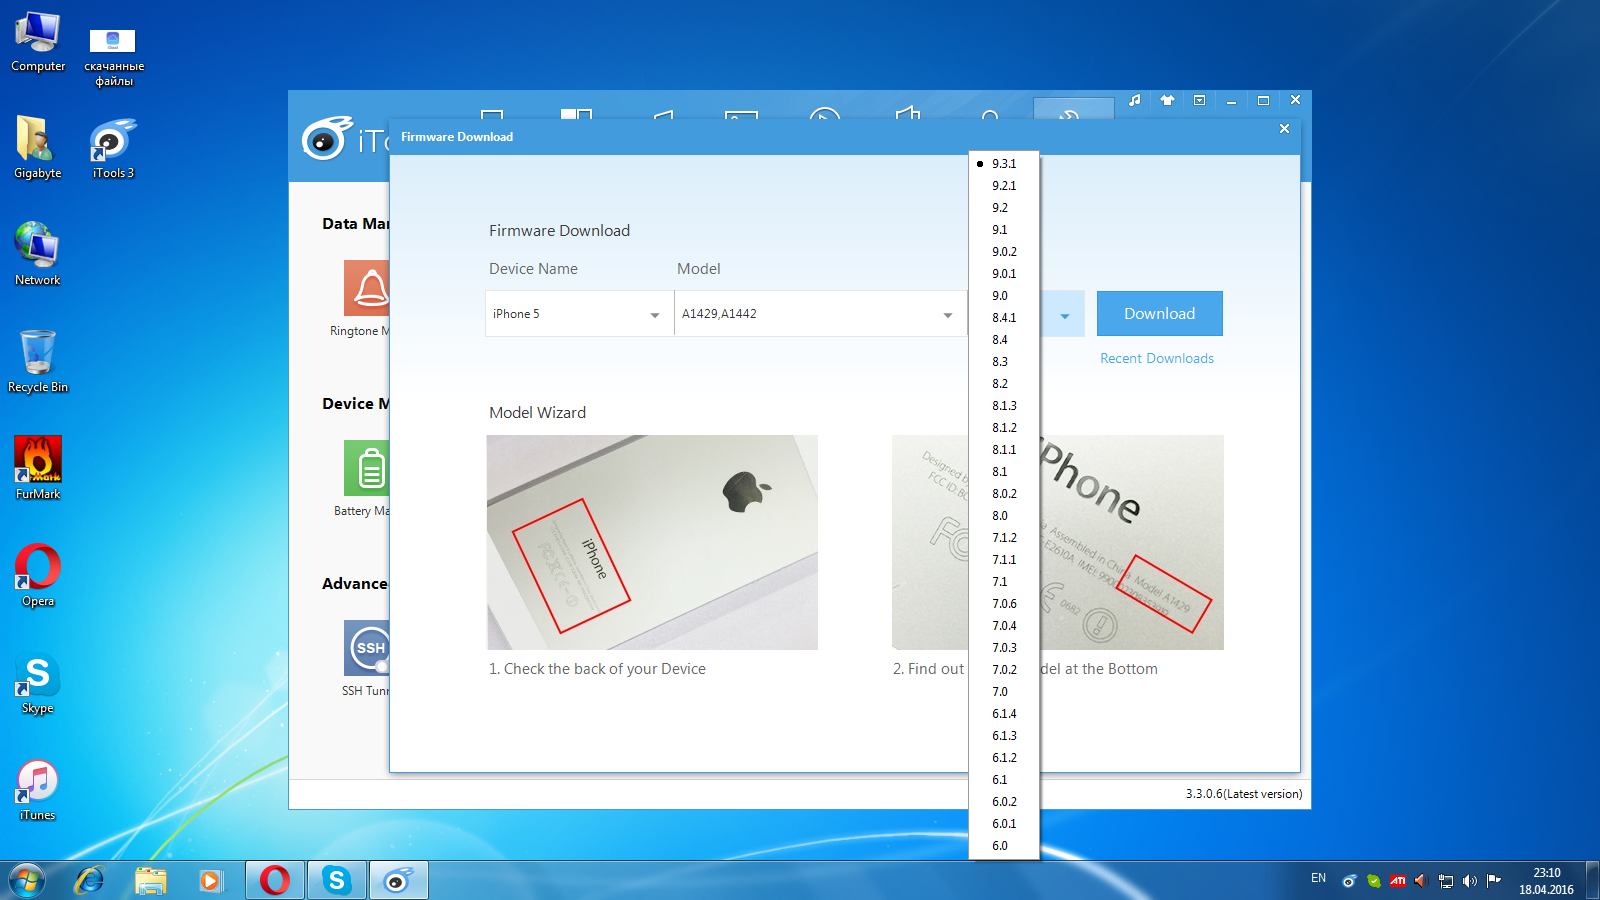Pick firmware version 6.0 at list bottom

pos(1000,846)
